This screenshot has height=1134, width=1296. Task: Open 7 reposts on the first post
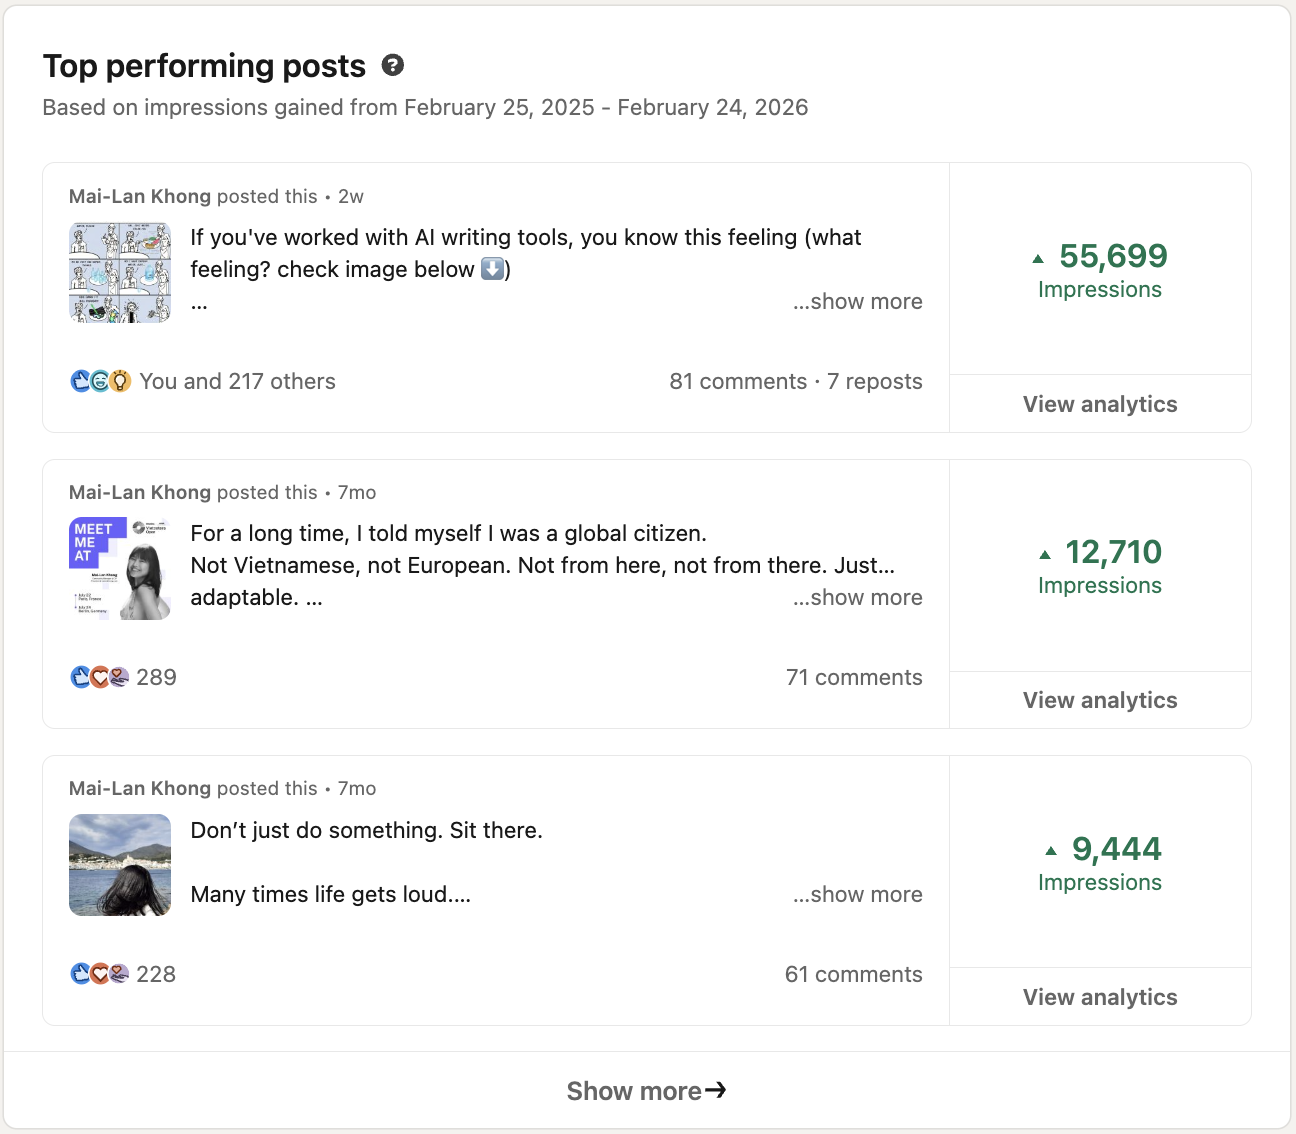pyautogui.click(x=875, y=381)
